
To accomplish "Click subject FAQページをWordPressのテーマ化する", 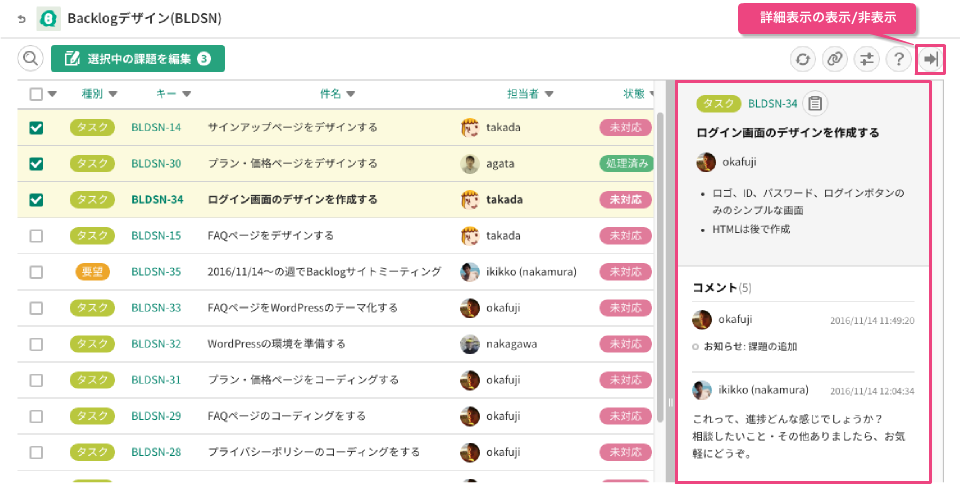I will point(302,308).
